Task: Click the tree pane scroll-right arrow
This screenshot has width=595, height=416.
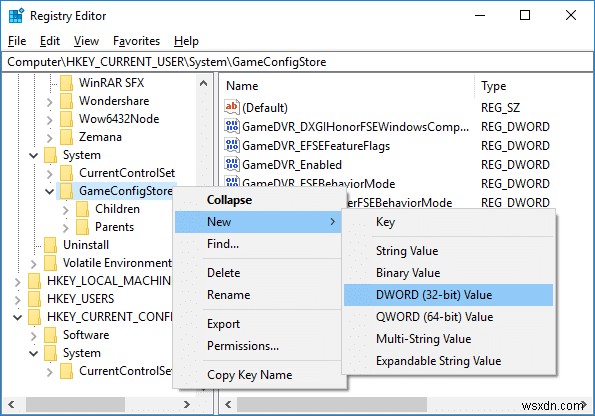Action: pyautogui.click(x=187, y=405)
